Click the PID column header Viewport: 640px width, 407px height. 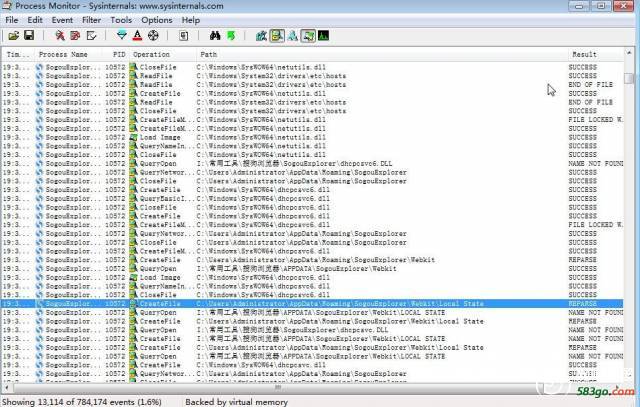pos(116,54)
